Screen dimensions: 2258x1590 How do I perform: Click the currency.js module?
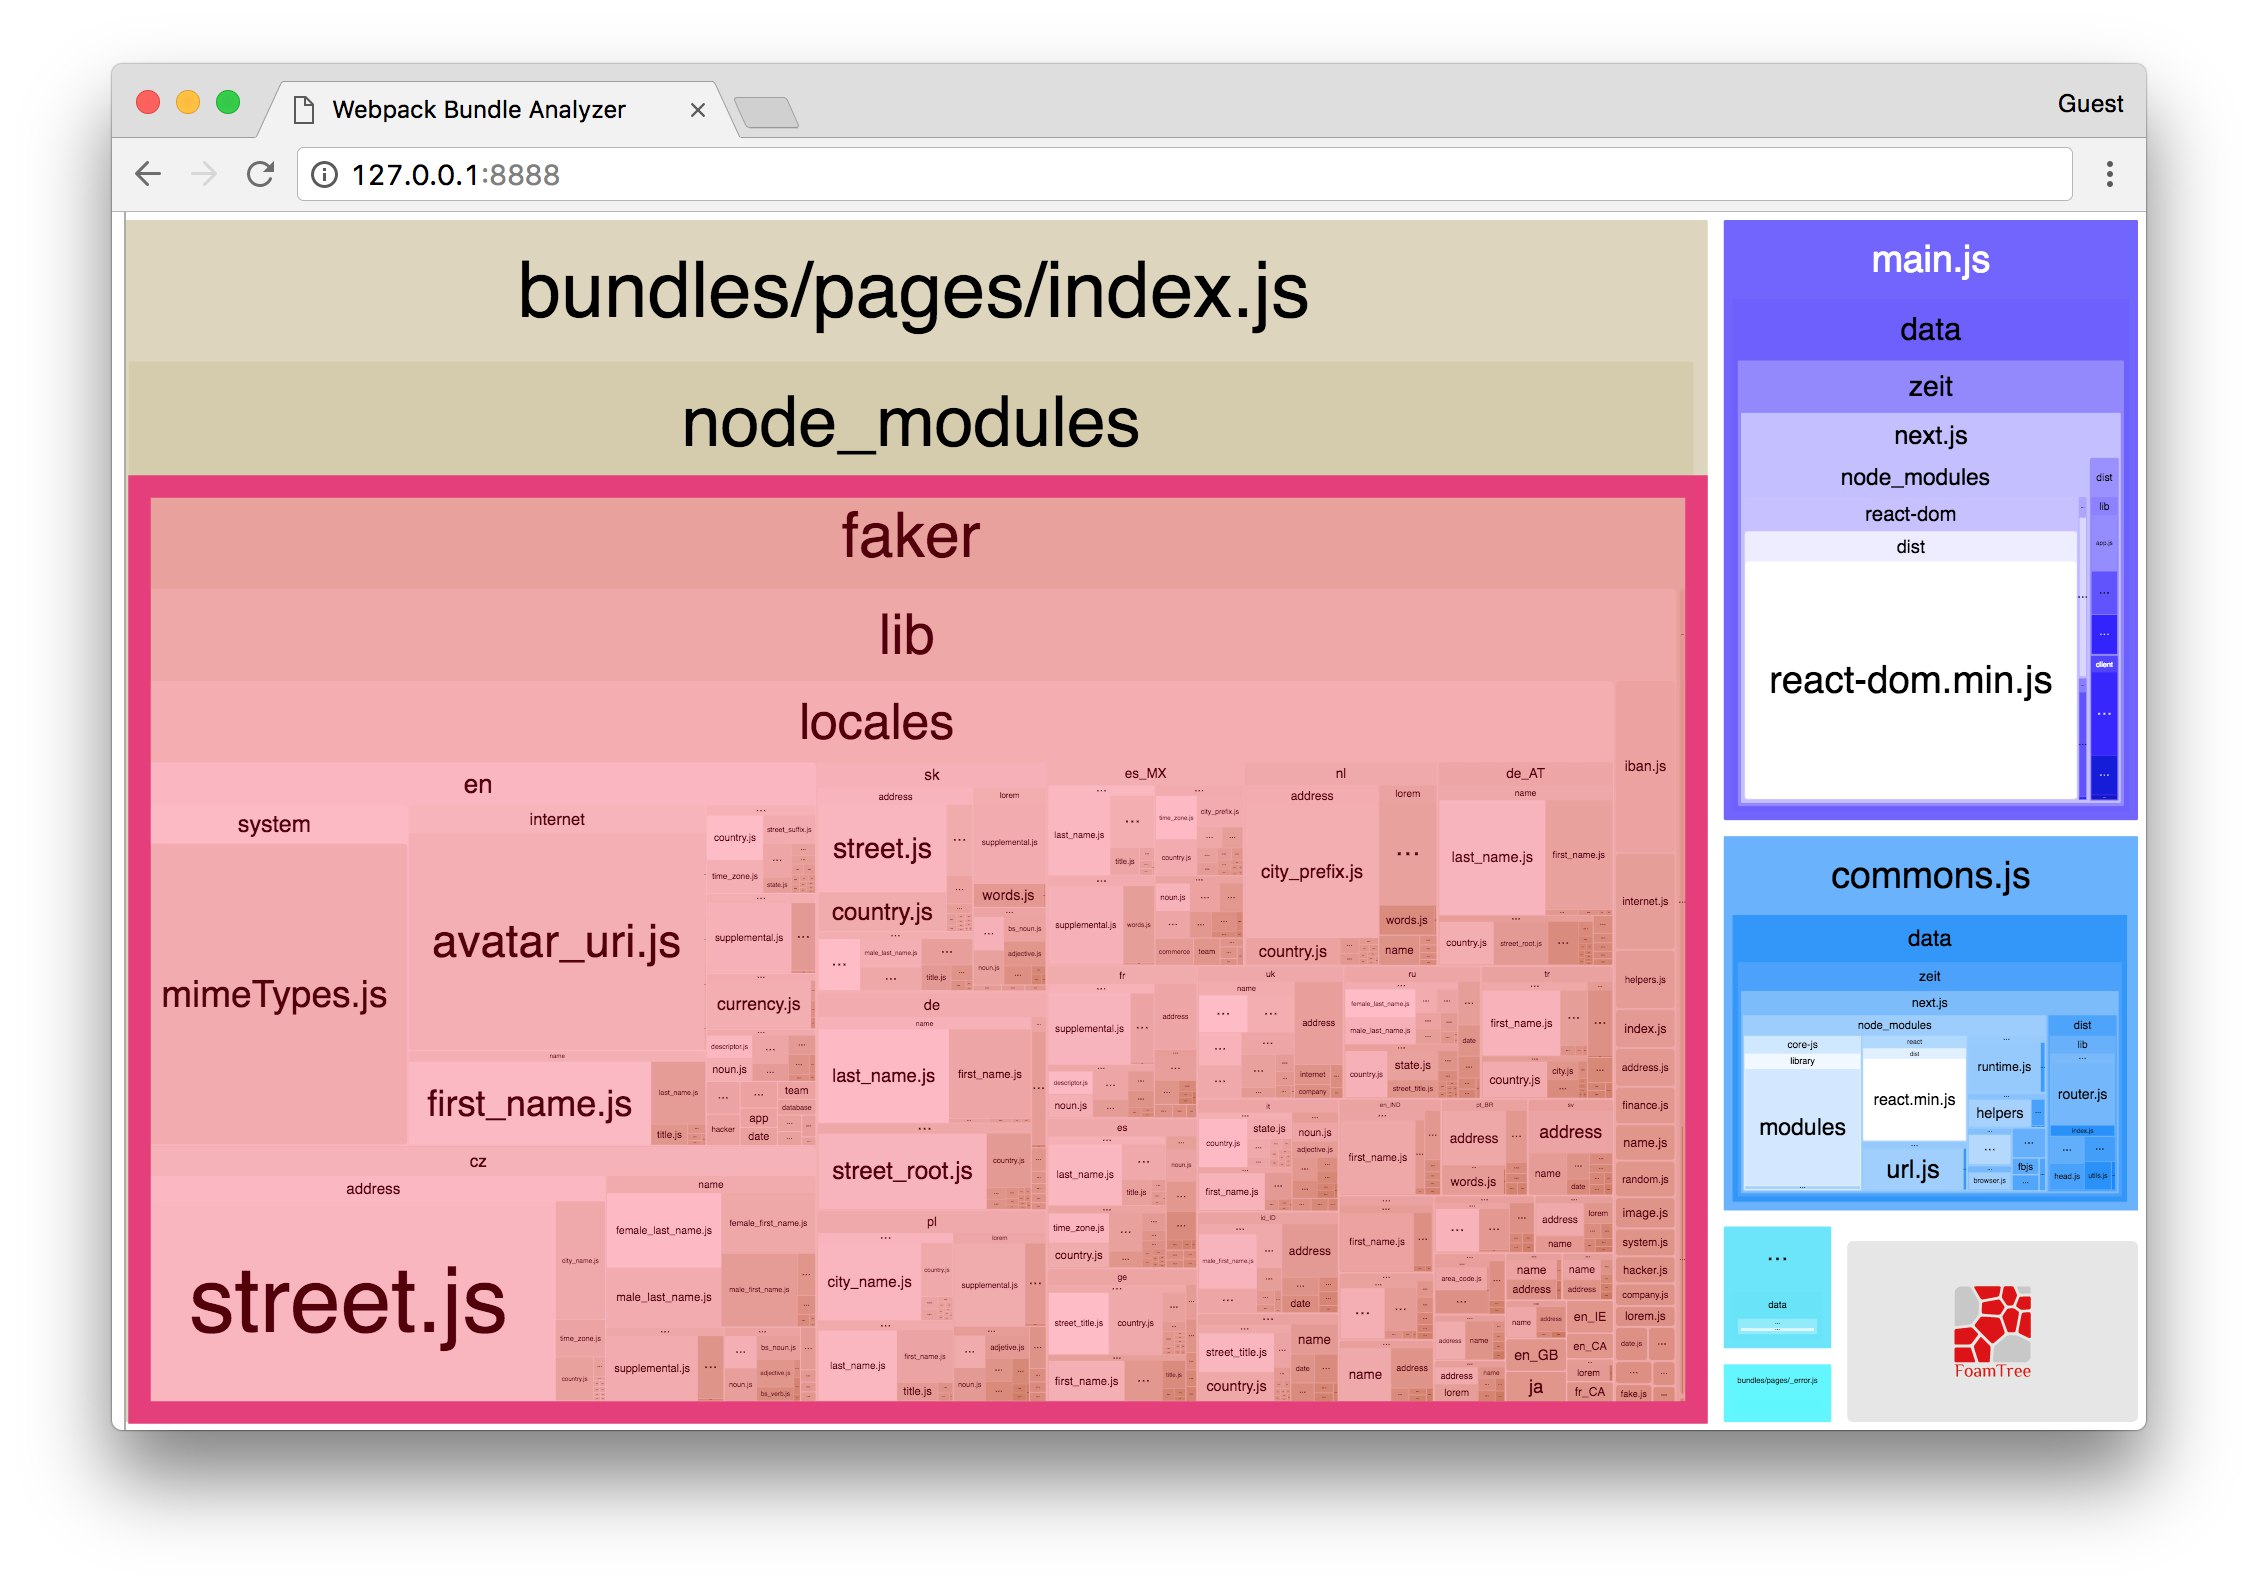[x=758, y=1004]
